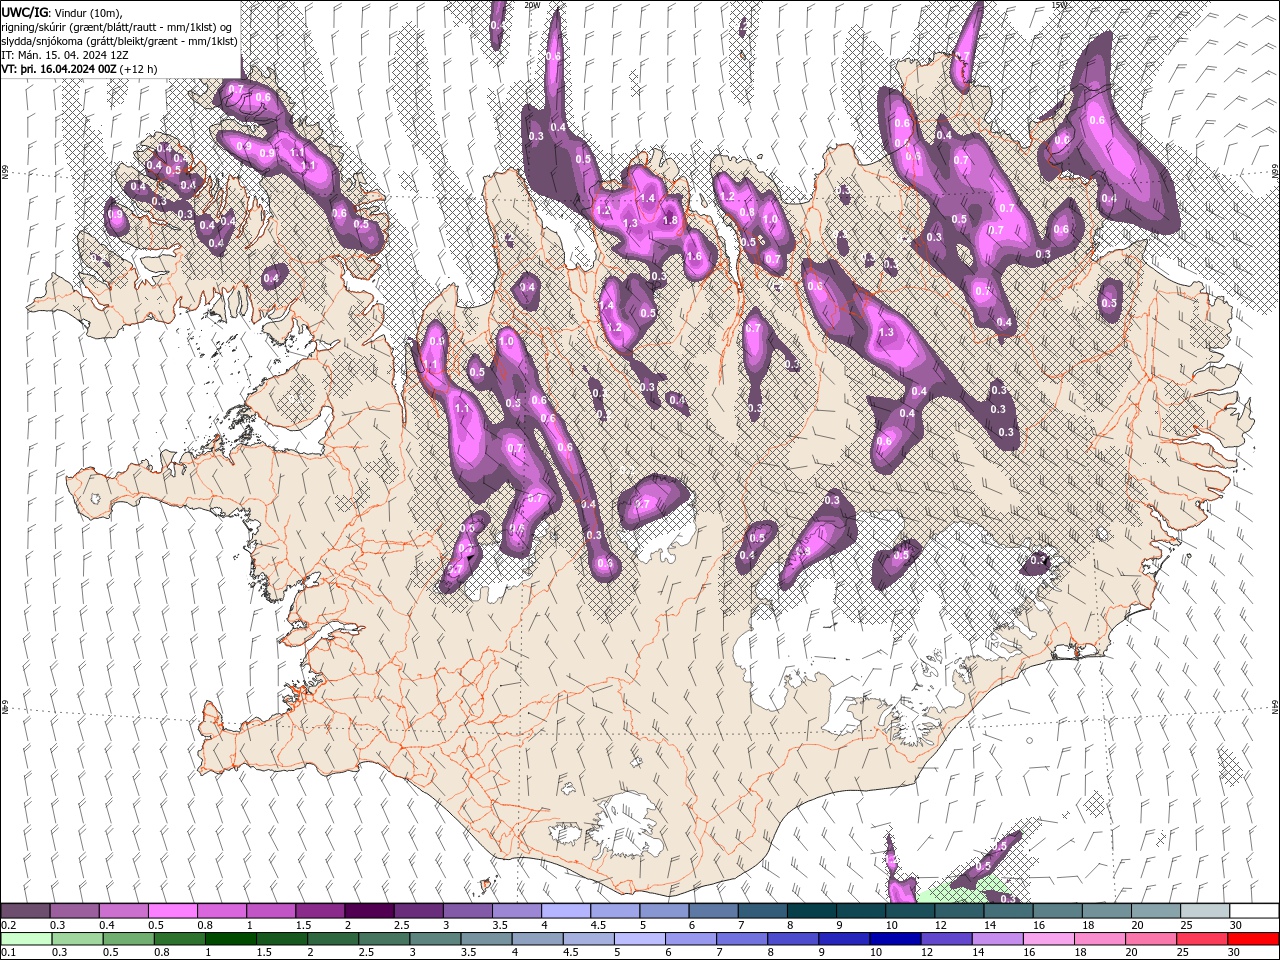Click the 'IT: Mán. 15. 04. 2024 12Z' line
Screen dimensions: 1280x960
click(63, 55)
